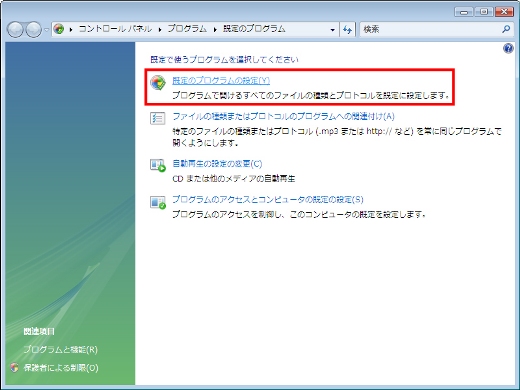Open help with the question mark icon
Screen dimensions: 520x390
coord(508,49)
